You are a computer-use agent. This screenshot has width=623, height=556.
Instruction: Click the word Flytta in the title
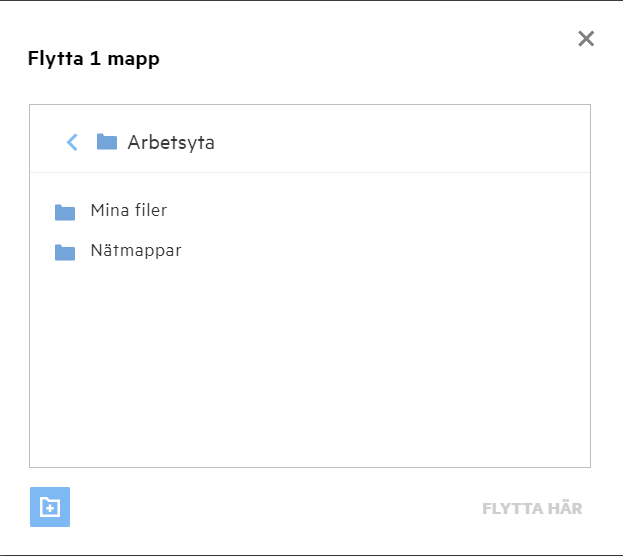(55, 59)
